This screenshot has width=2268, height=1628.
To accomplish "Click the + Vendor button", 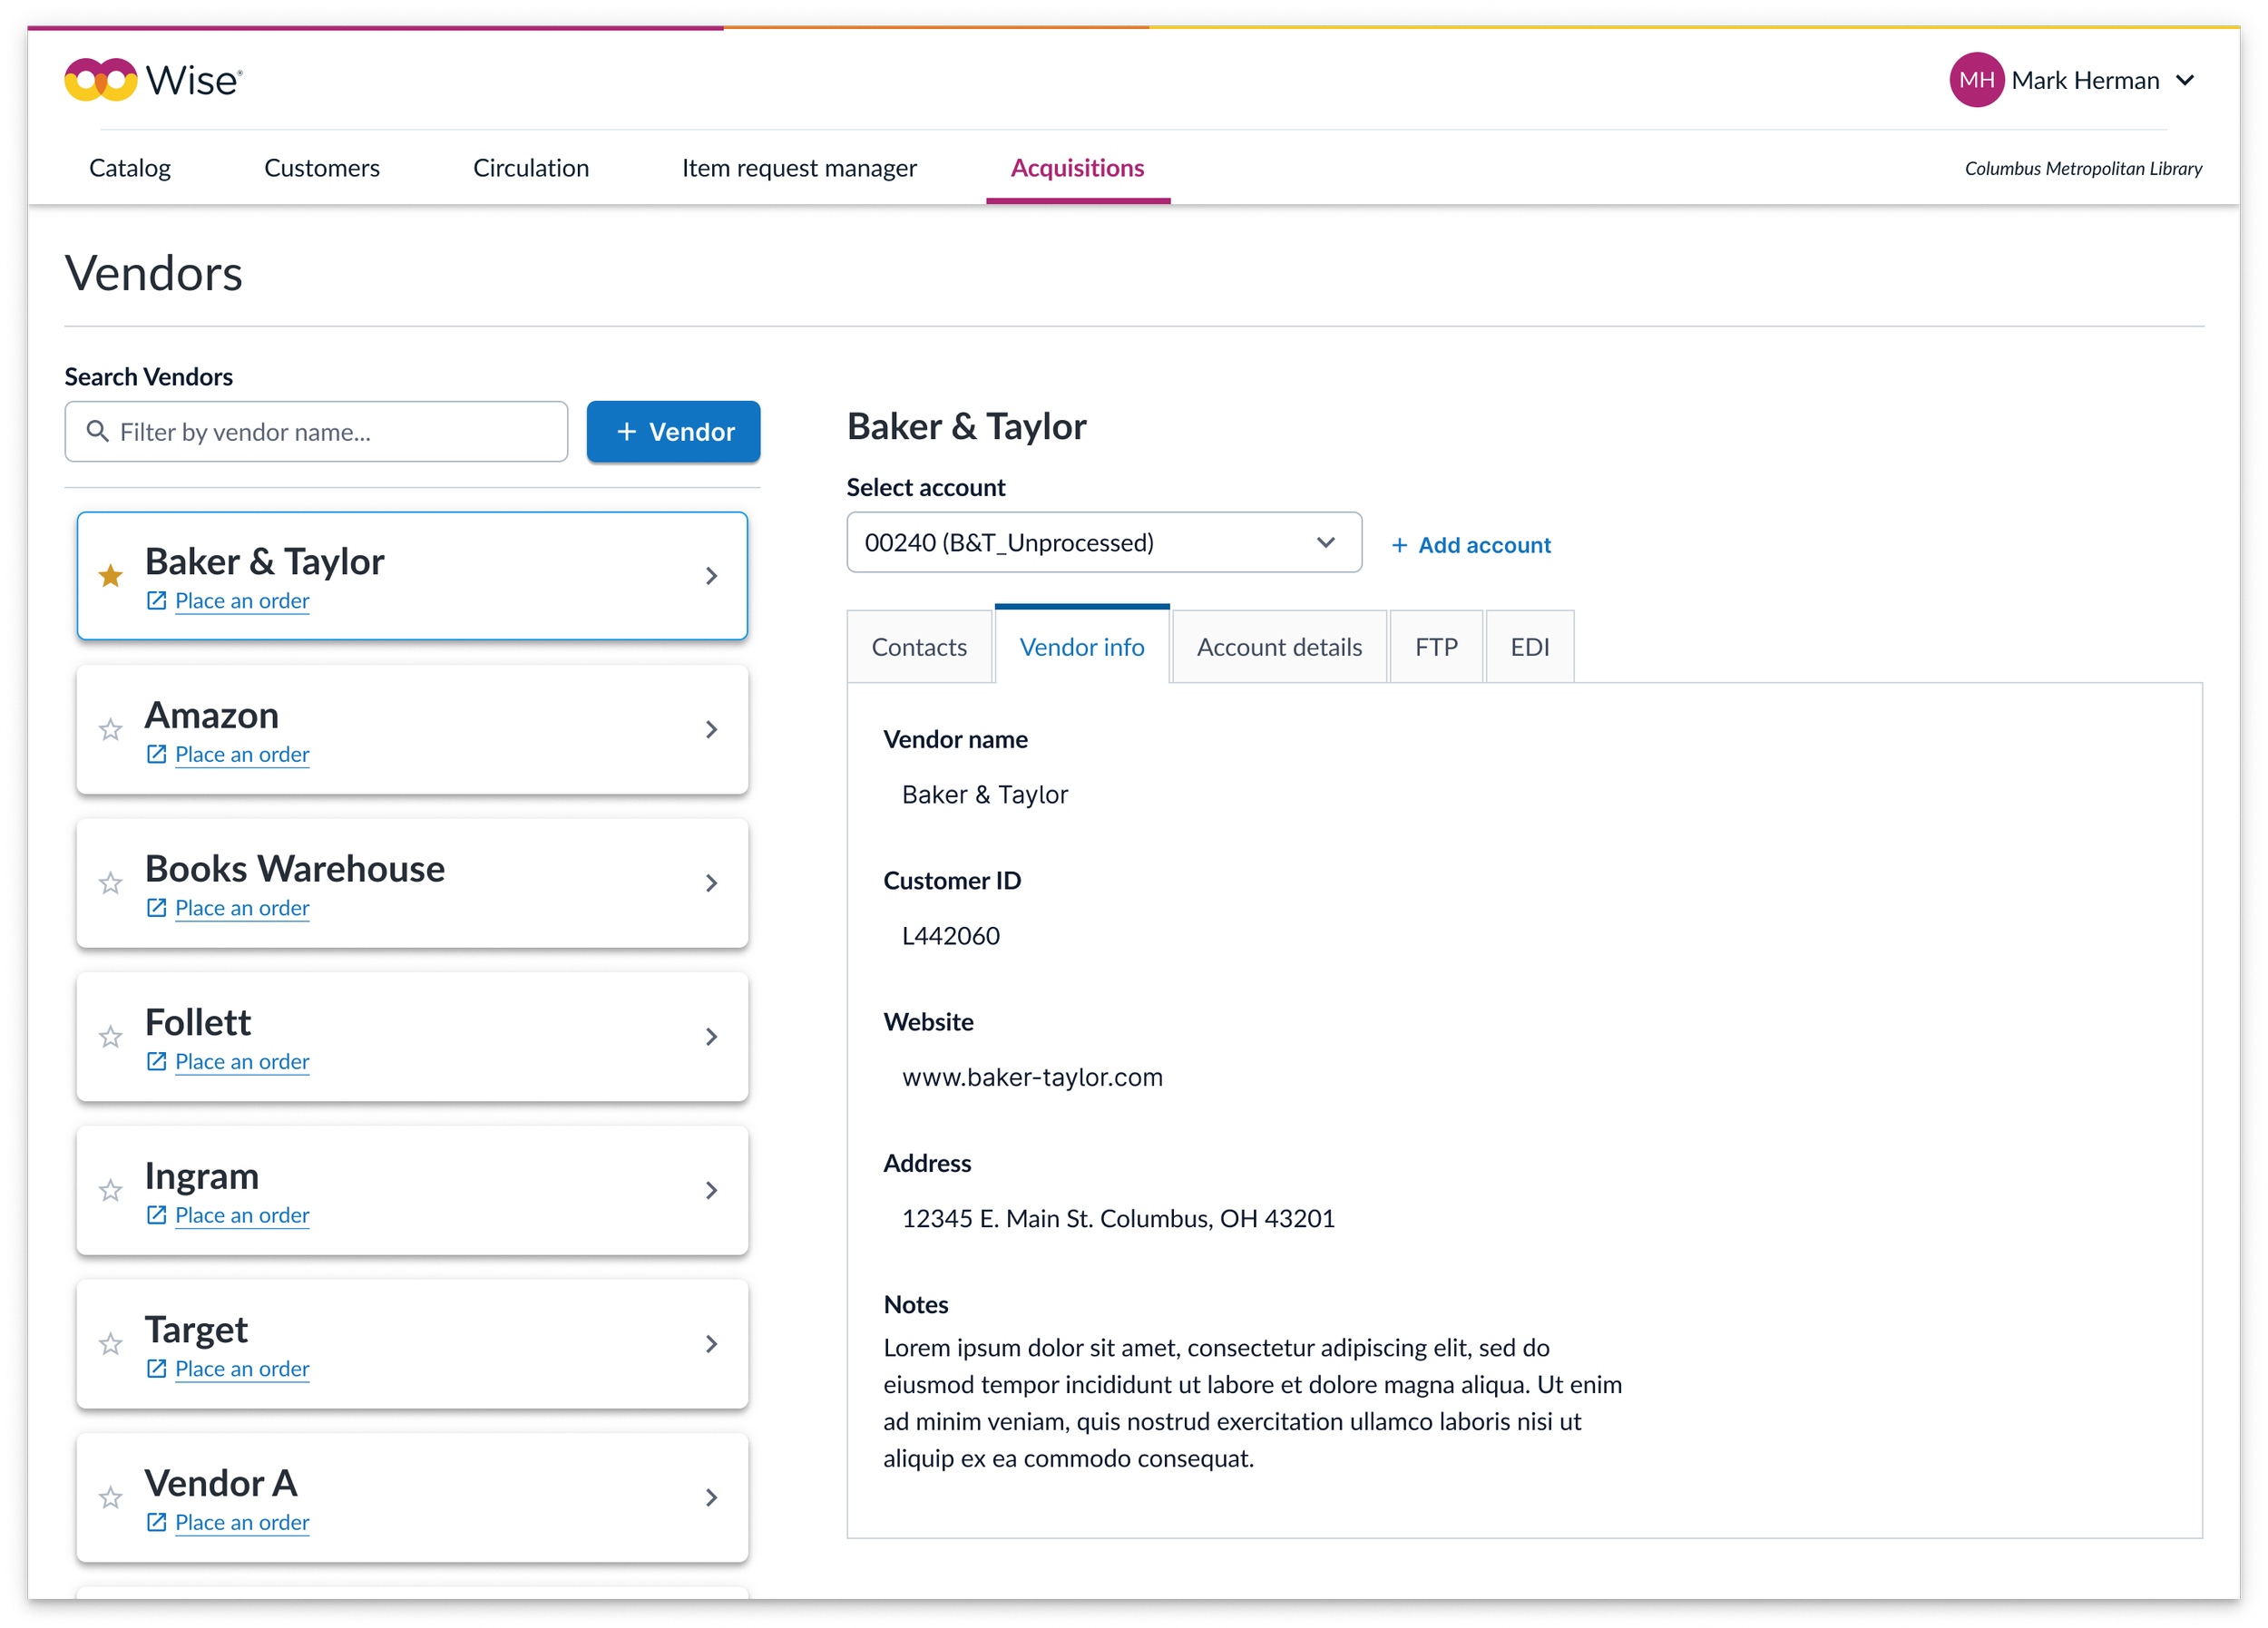I will [673, 431].
